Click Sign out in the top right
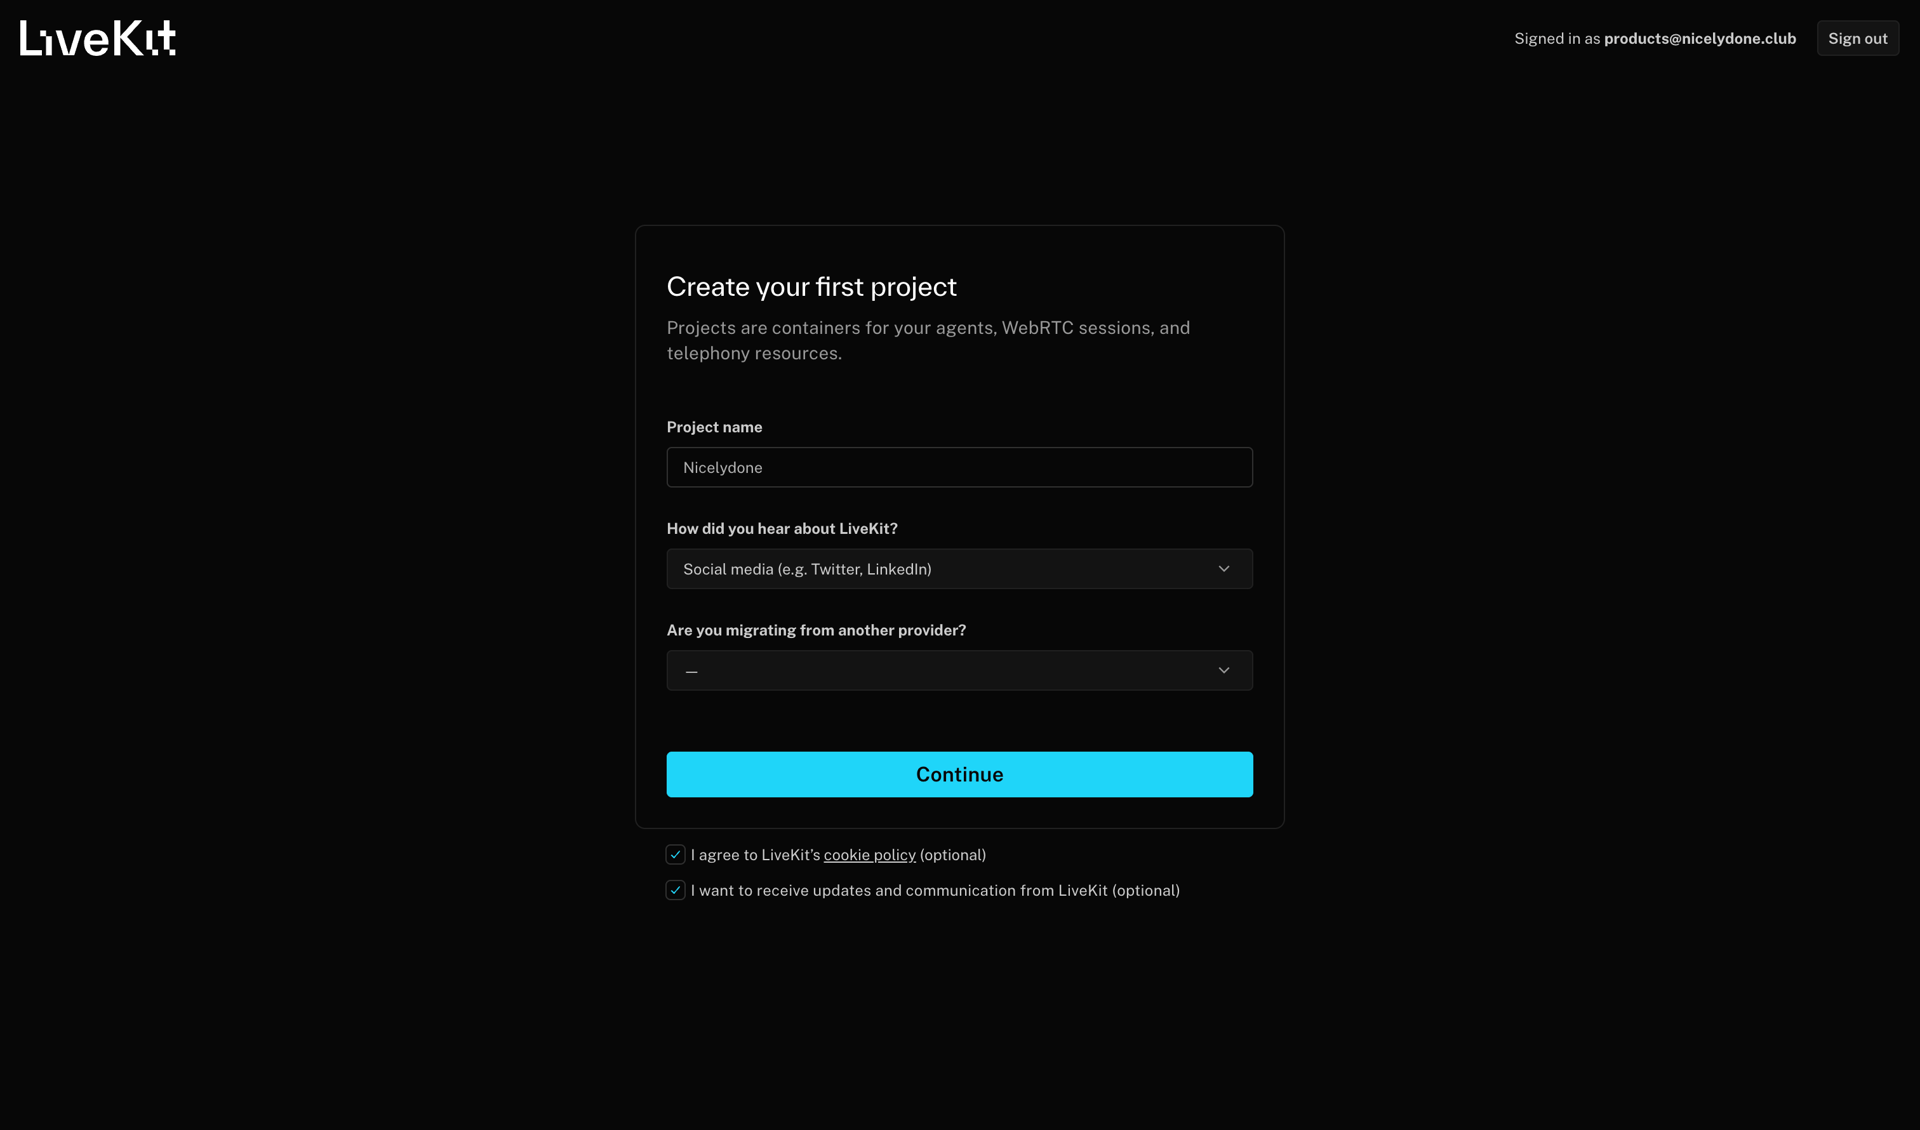Viewport: 1920px width, 1130px height. [x=1857, y=38]
